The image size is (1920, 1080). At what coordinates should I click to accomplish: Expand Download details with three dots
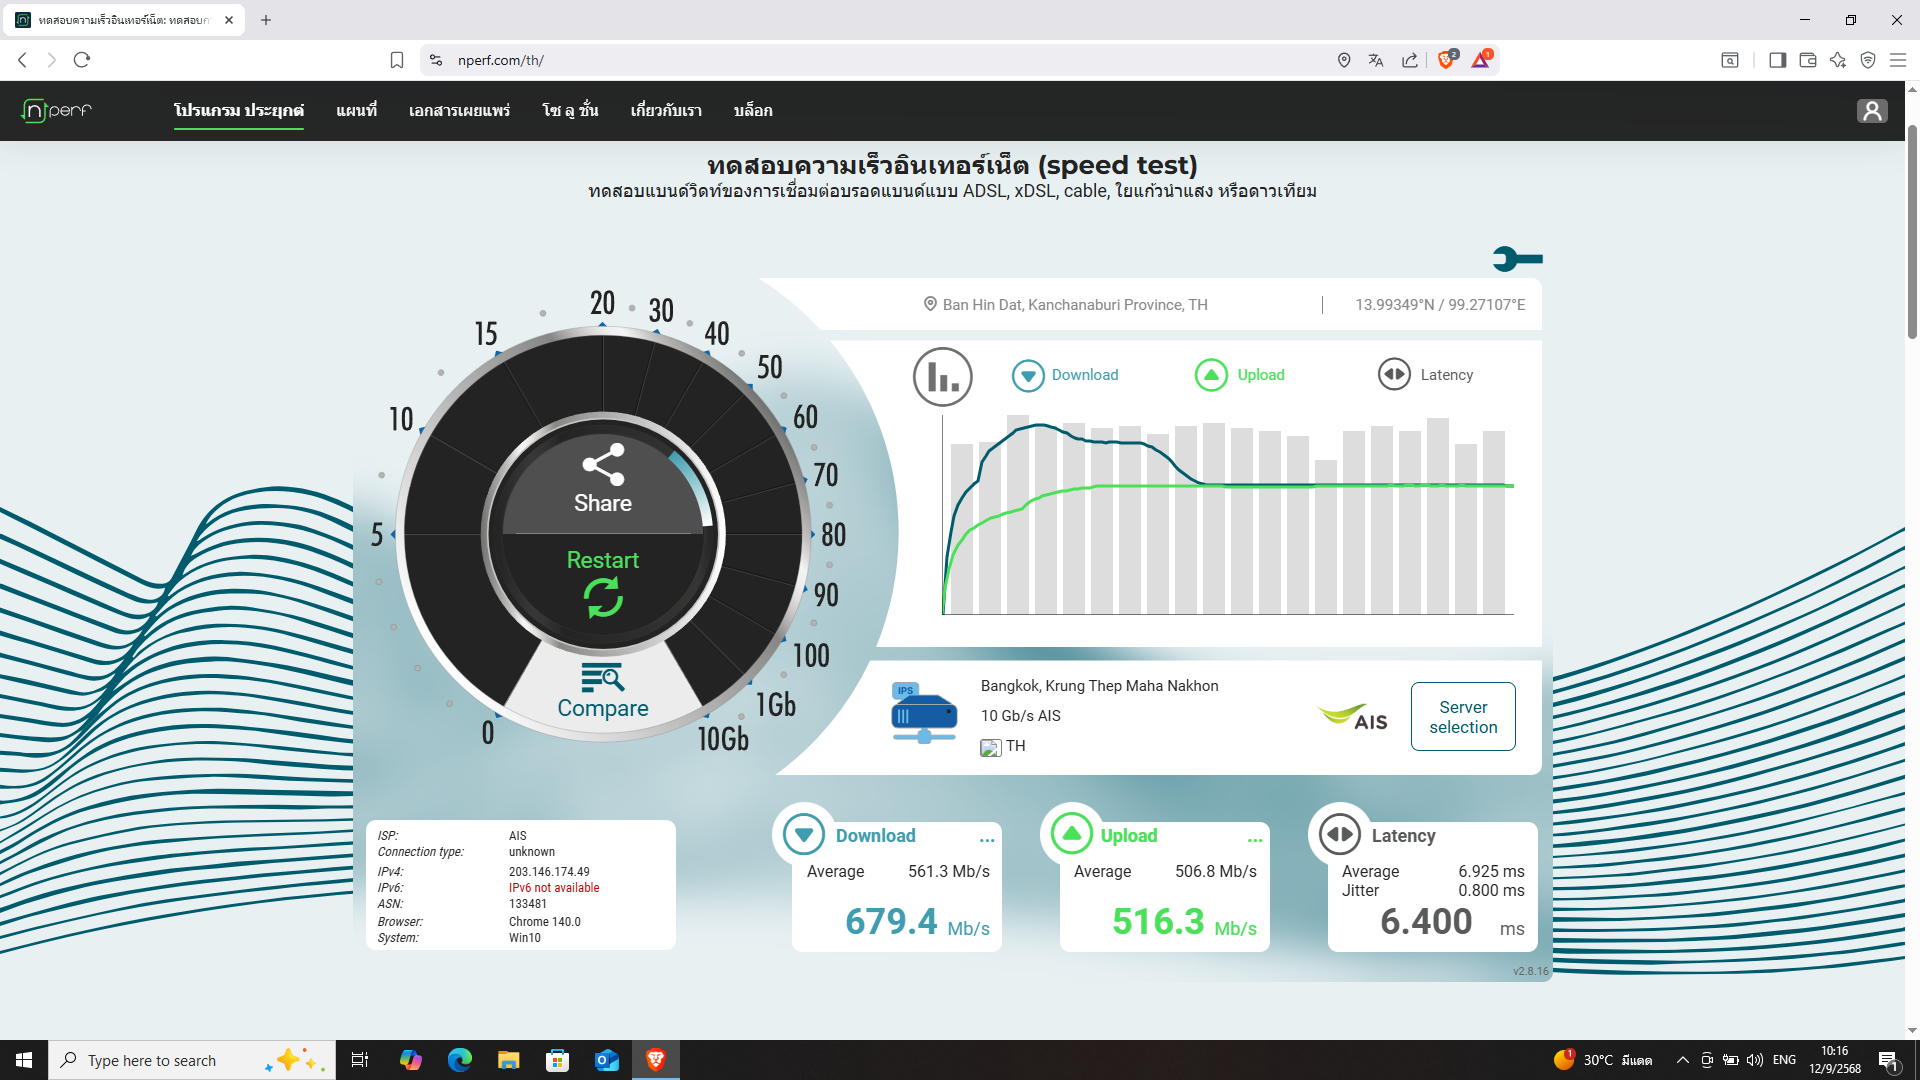987,840
